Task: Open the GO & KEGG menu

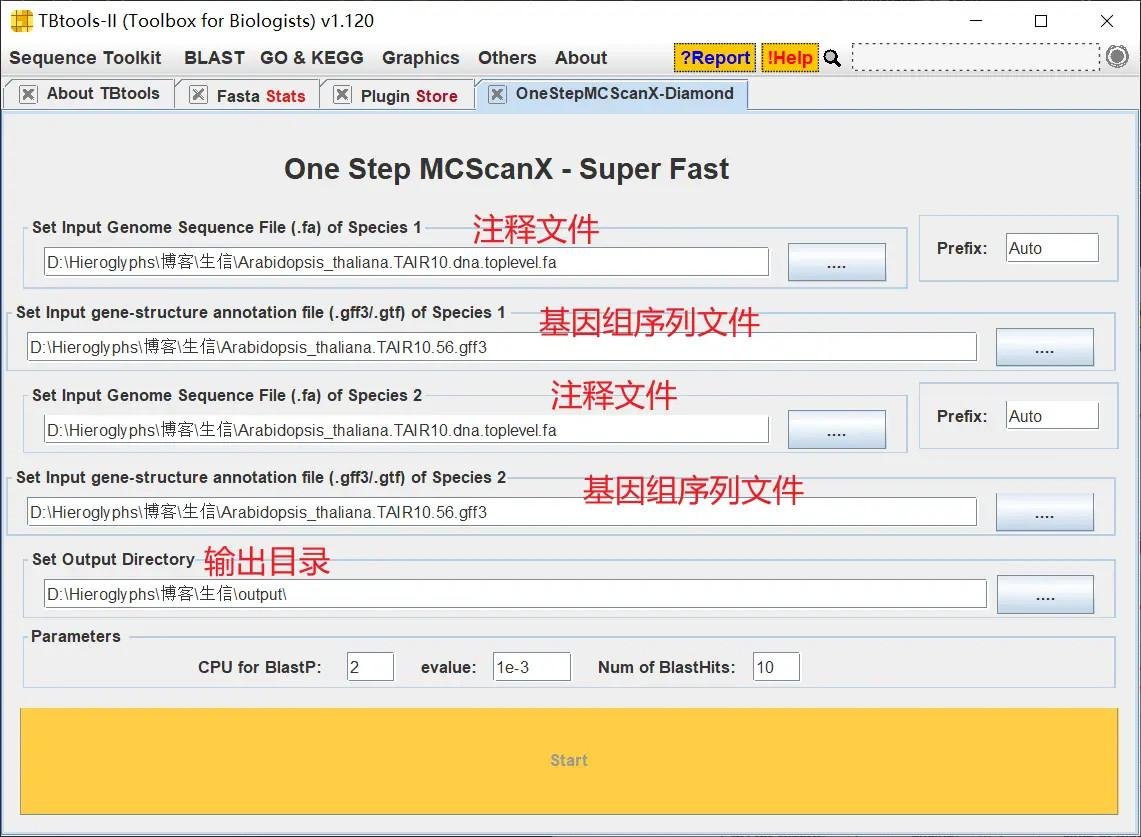Action: [x=311, y=57]
